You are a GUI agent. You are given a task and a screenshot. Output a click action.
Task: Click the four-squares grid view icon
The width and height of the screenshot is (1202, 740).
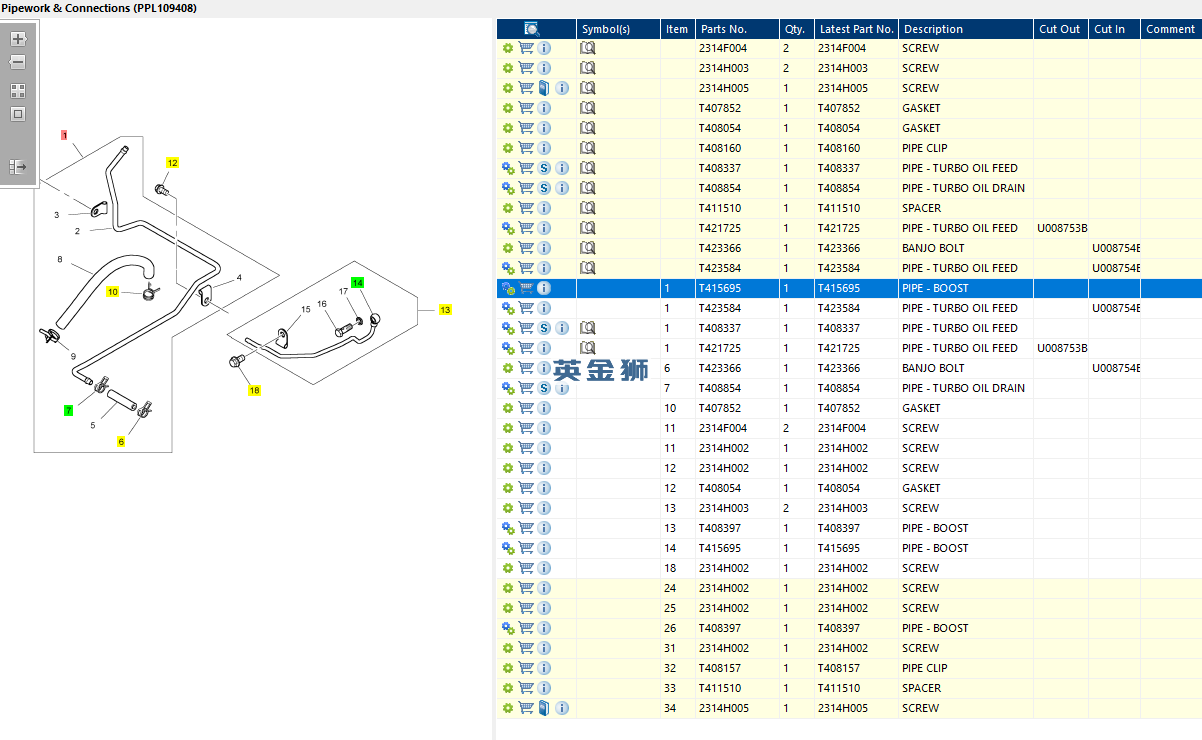coord(18,91)
